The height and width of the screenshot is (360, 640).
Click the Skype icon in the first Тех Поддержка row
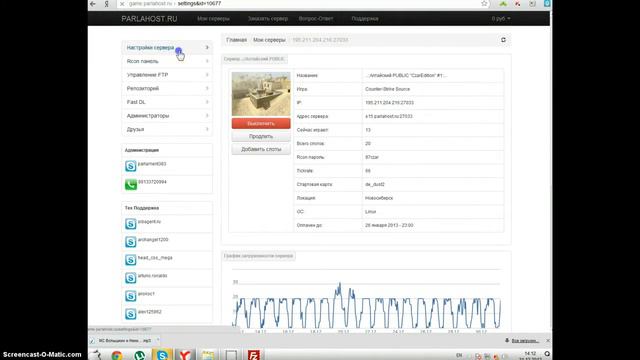pyautogui.click(x=131, y=224)
